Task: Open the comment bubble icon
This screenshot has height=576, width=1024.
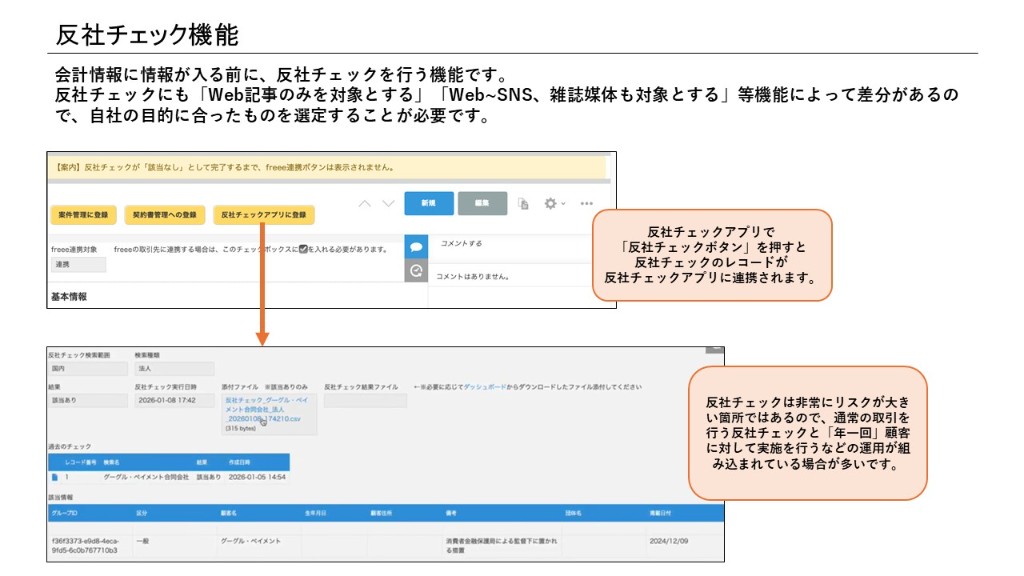Action: 416,246
